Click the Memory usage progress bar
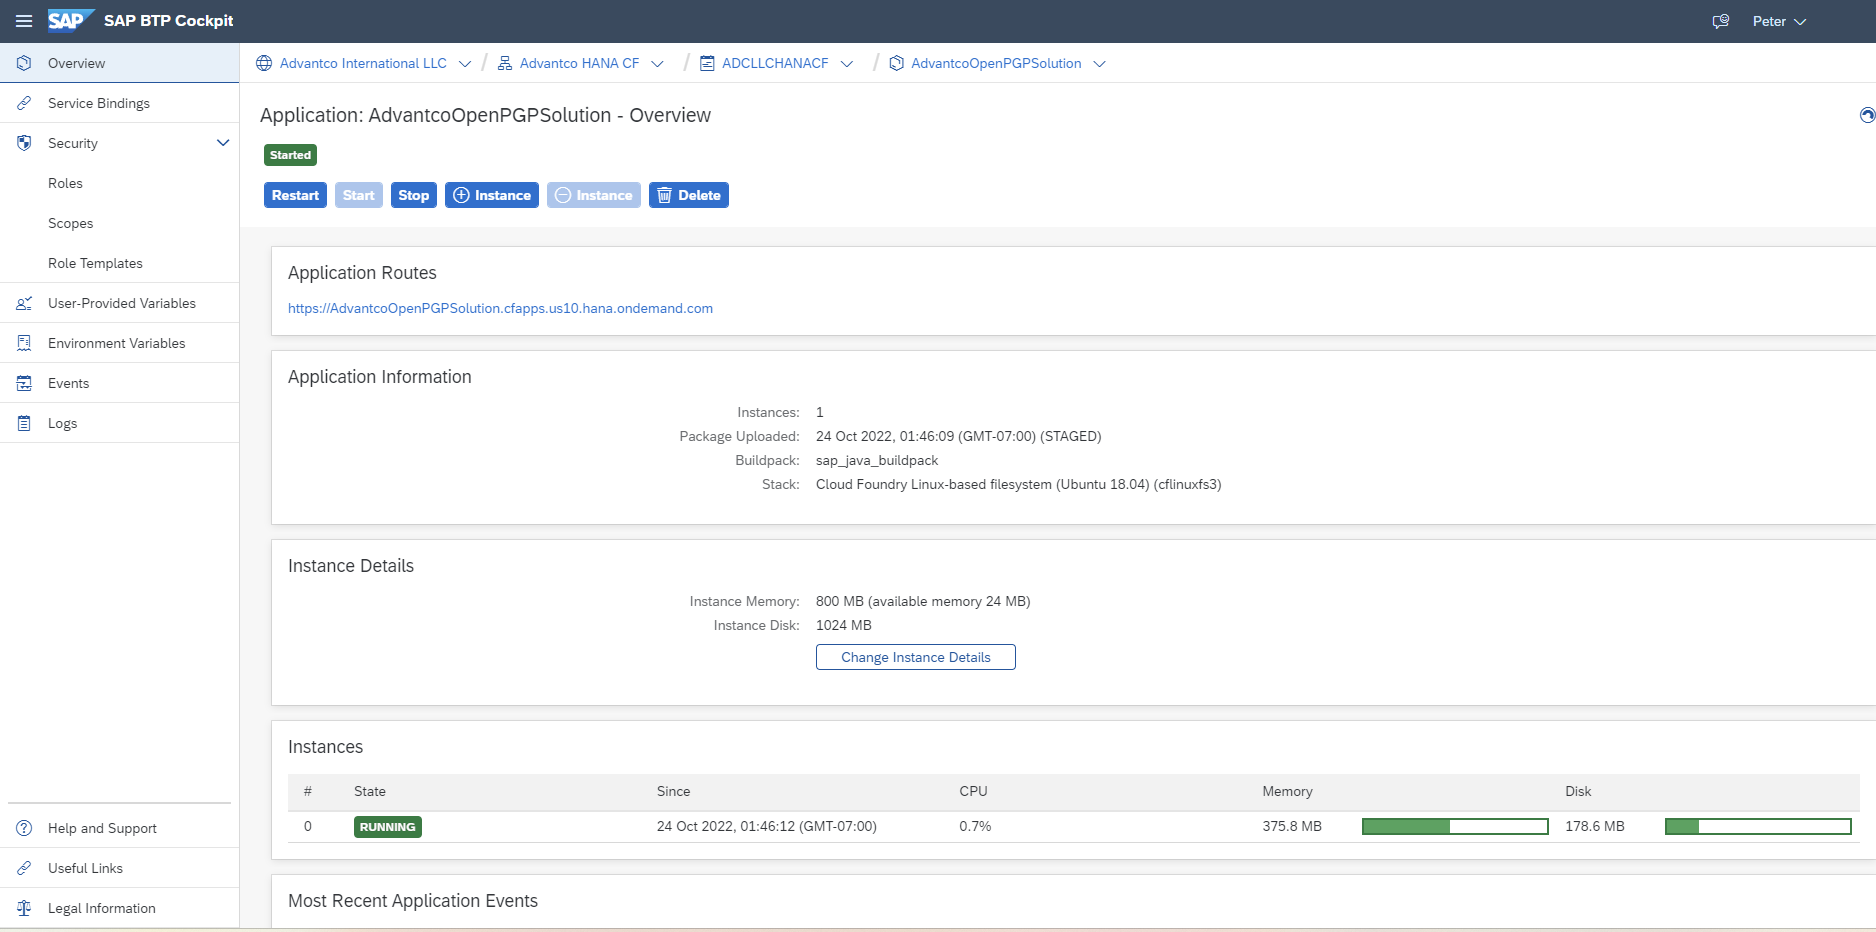Viewport: 1876px width, 932px height. (1455, 826)
